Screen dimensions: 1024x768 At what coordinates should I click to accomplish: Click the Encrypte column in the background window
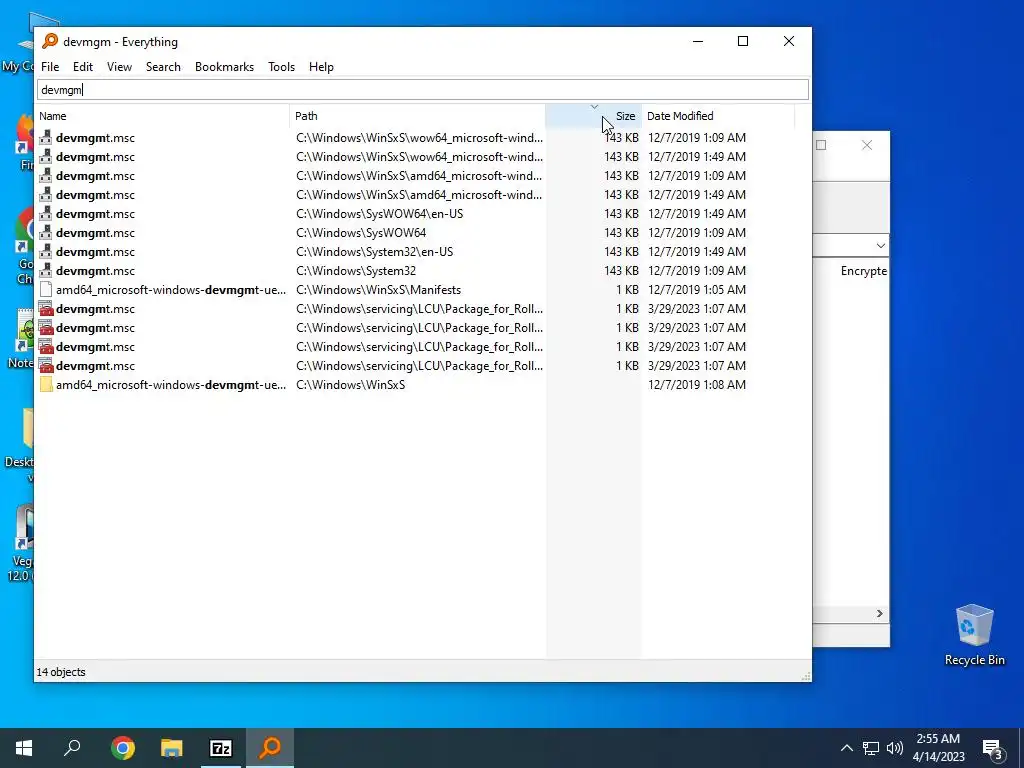point(863,271)
